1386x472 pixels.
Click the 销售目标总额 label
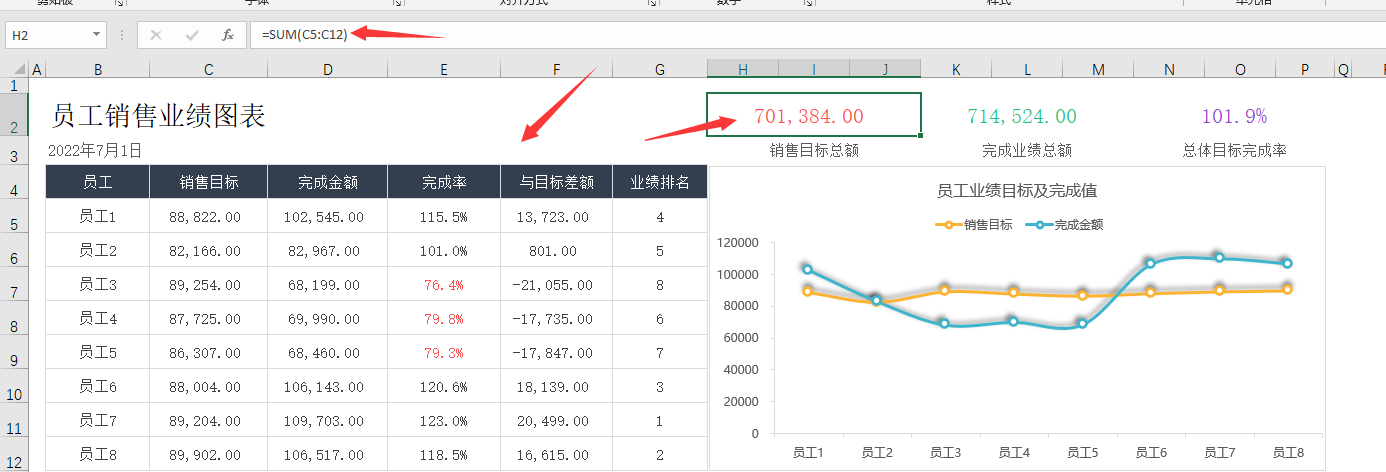(x=814, y=151)
